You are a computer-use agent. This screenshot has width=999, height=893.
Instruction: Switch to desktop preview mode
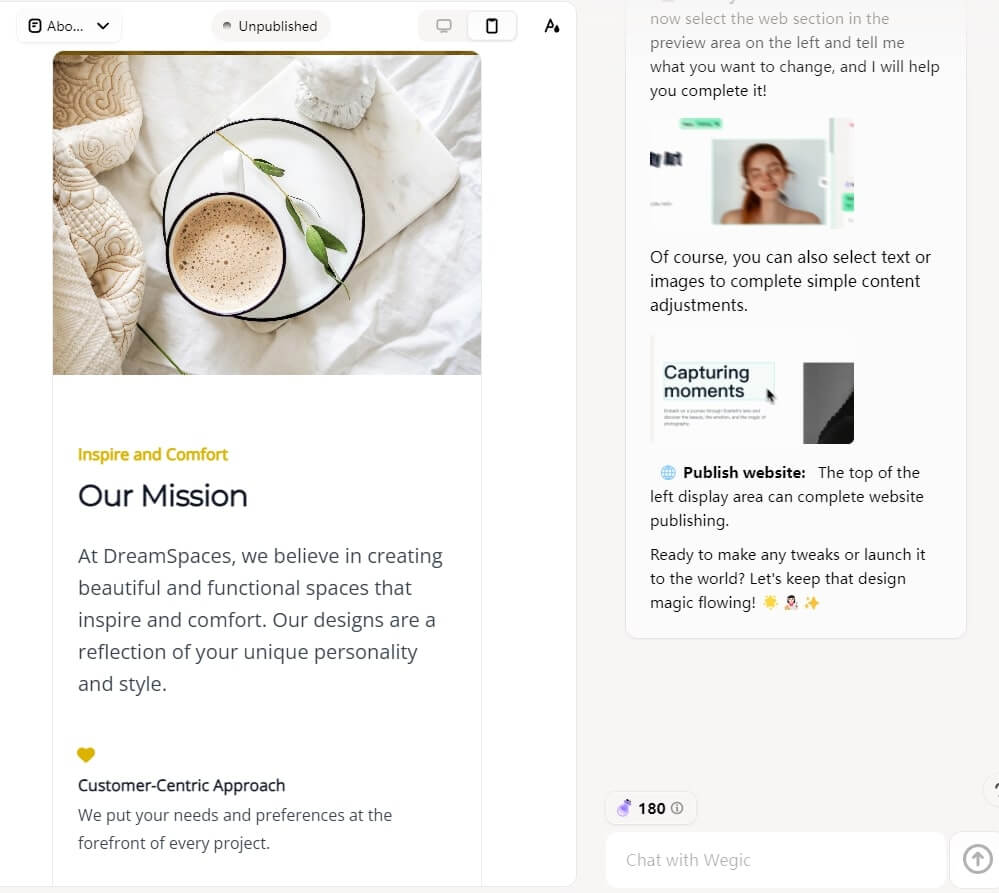coord(444,26)
